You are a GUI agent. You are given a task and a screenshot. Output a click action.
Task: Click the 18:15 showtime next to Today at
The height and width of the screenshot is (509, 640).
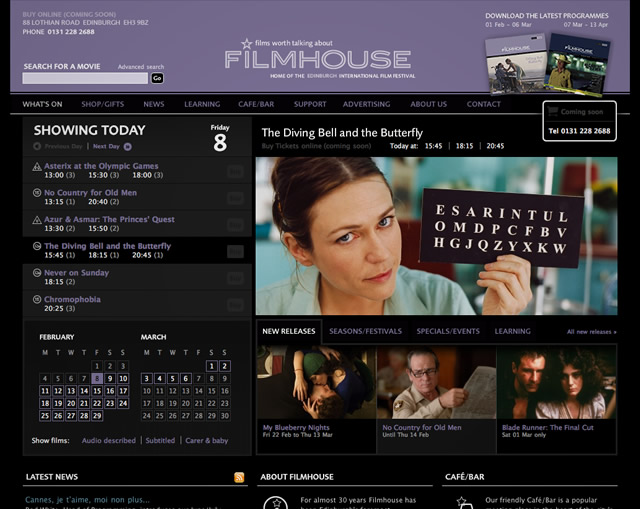[x=464, y=146]
